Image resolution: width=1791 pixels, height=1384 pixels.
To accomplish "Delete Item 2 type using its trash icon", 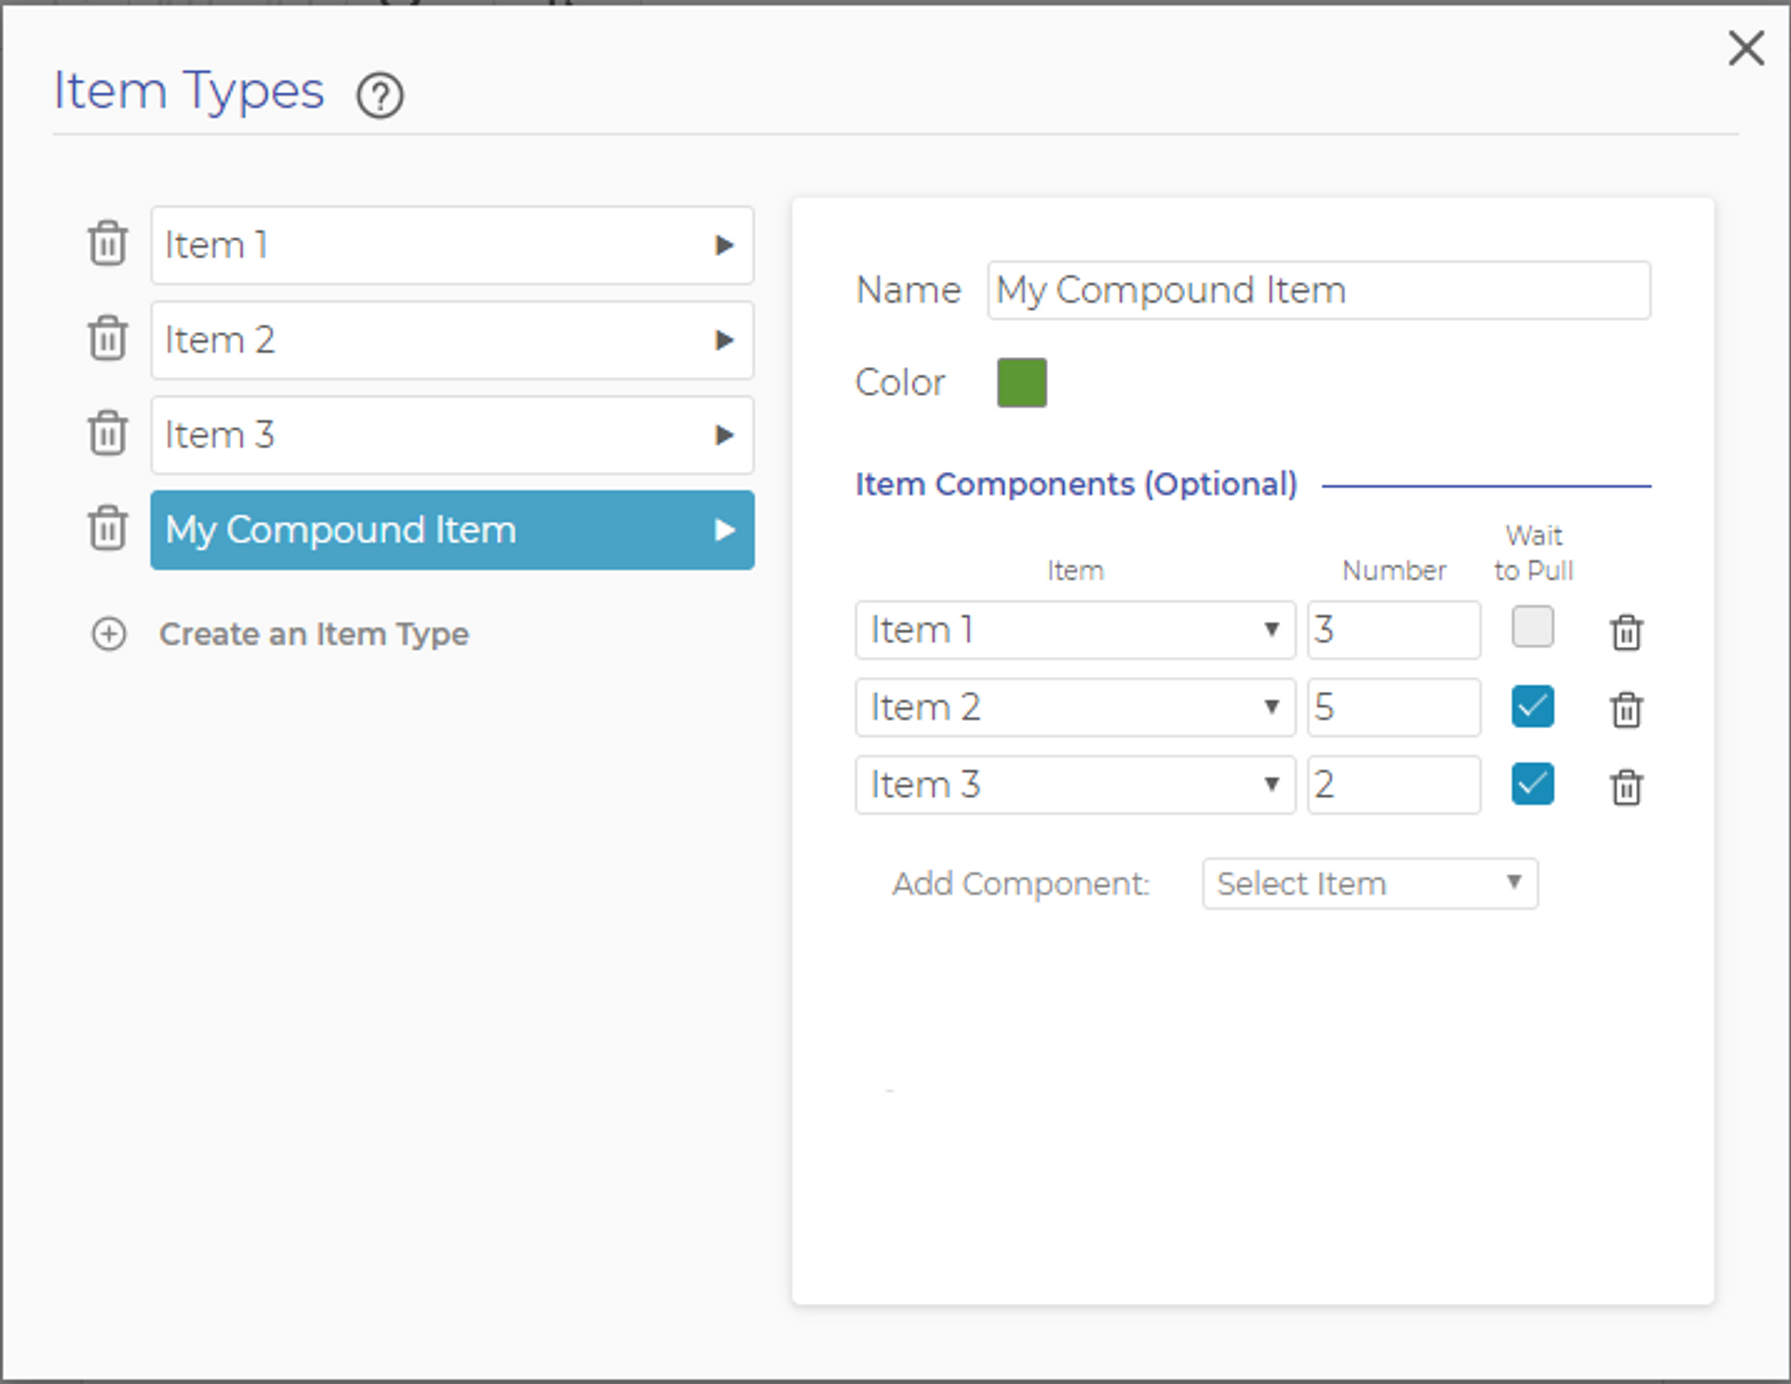I will click(107, 339).
